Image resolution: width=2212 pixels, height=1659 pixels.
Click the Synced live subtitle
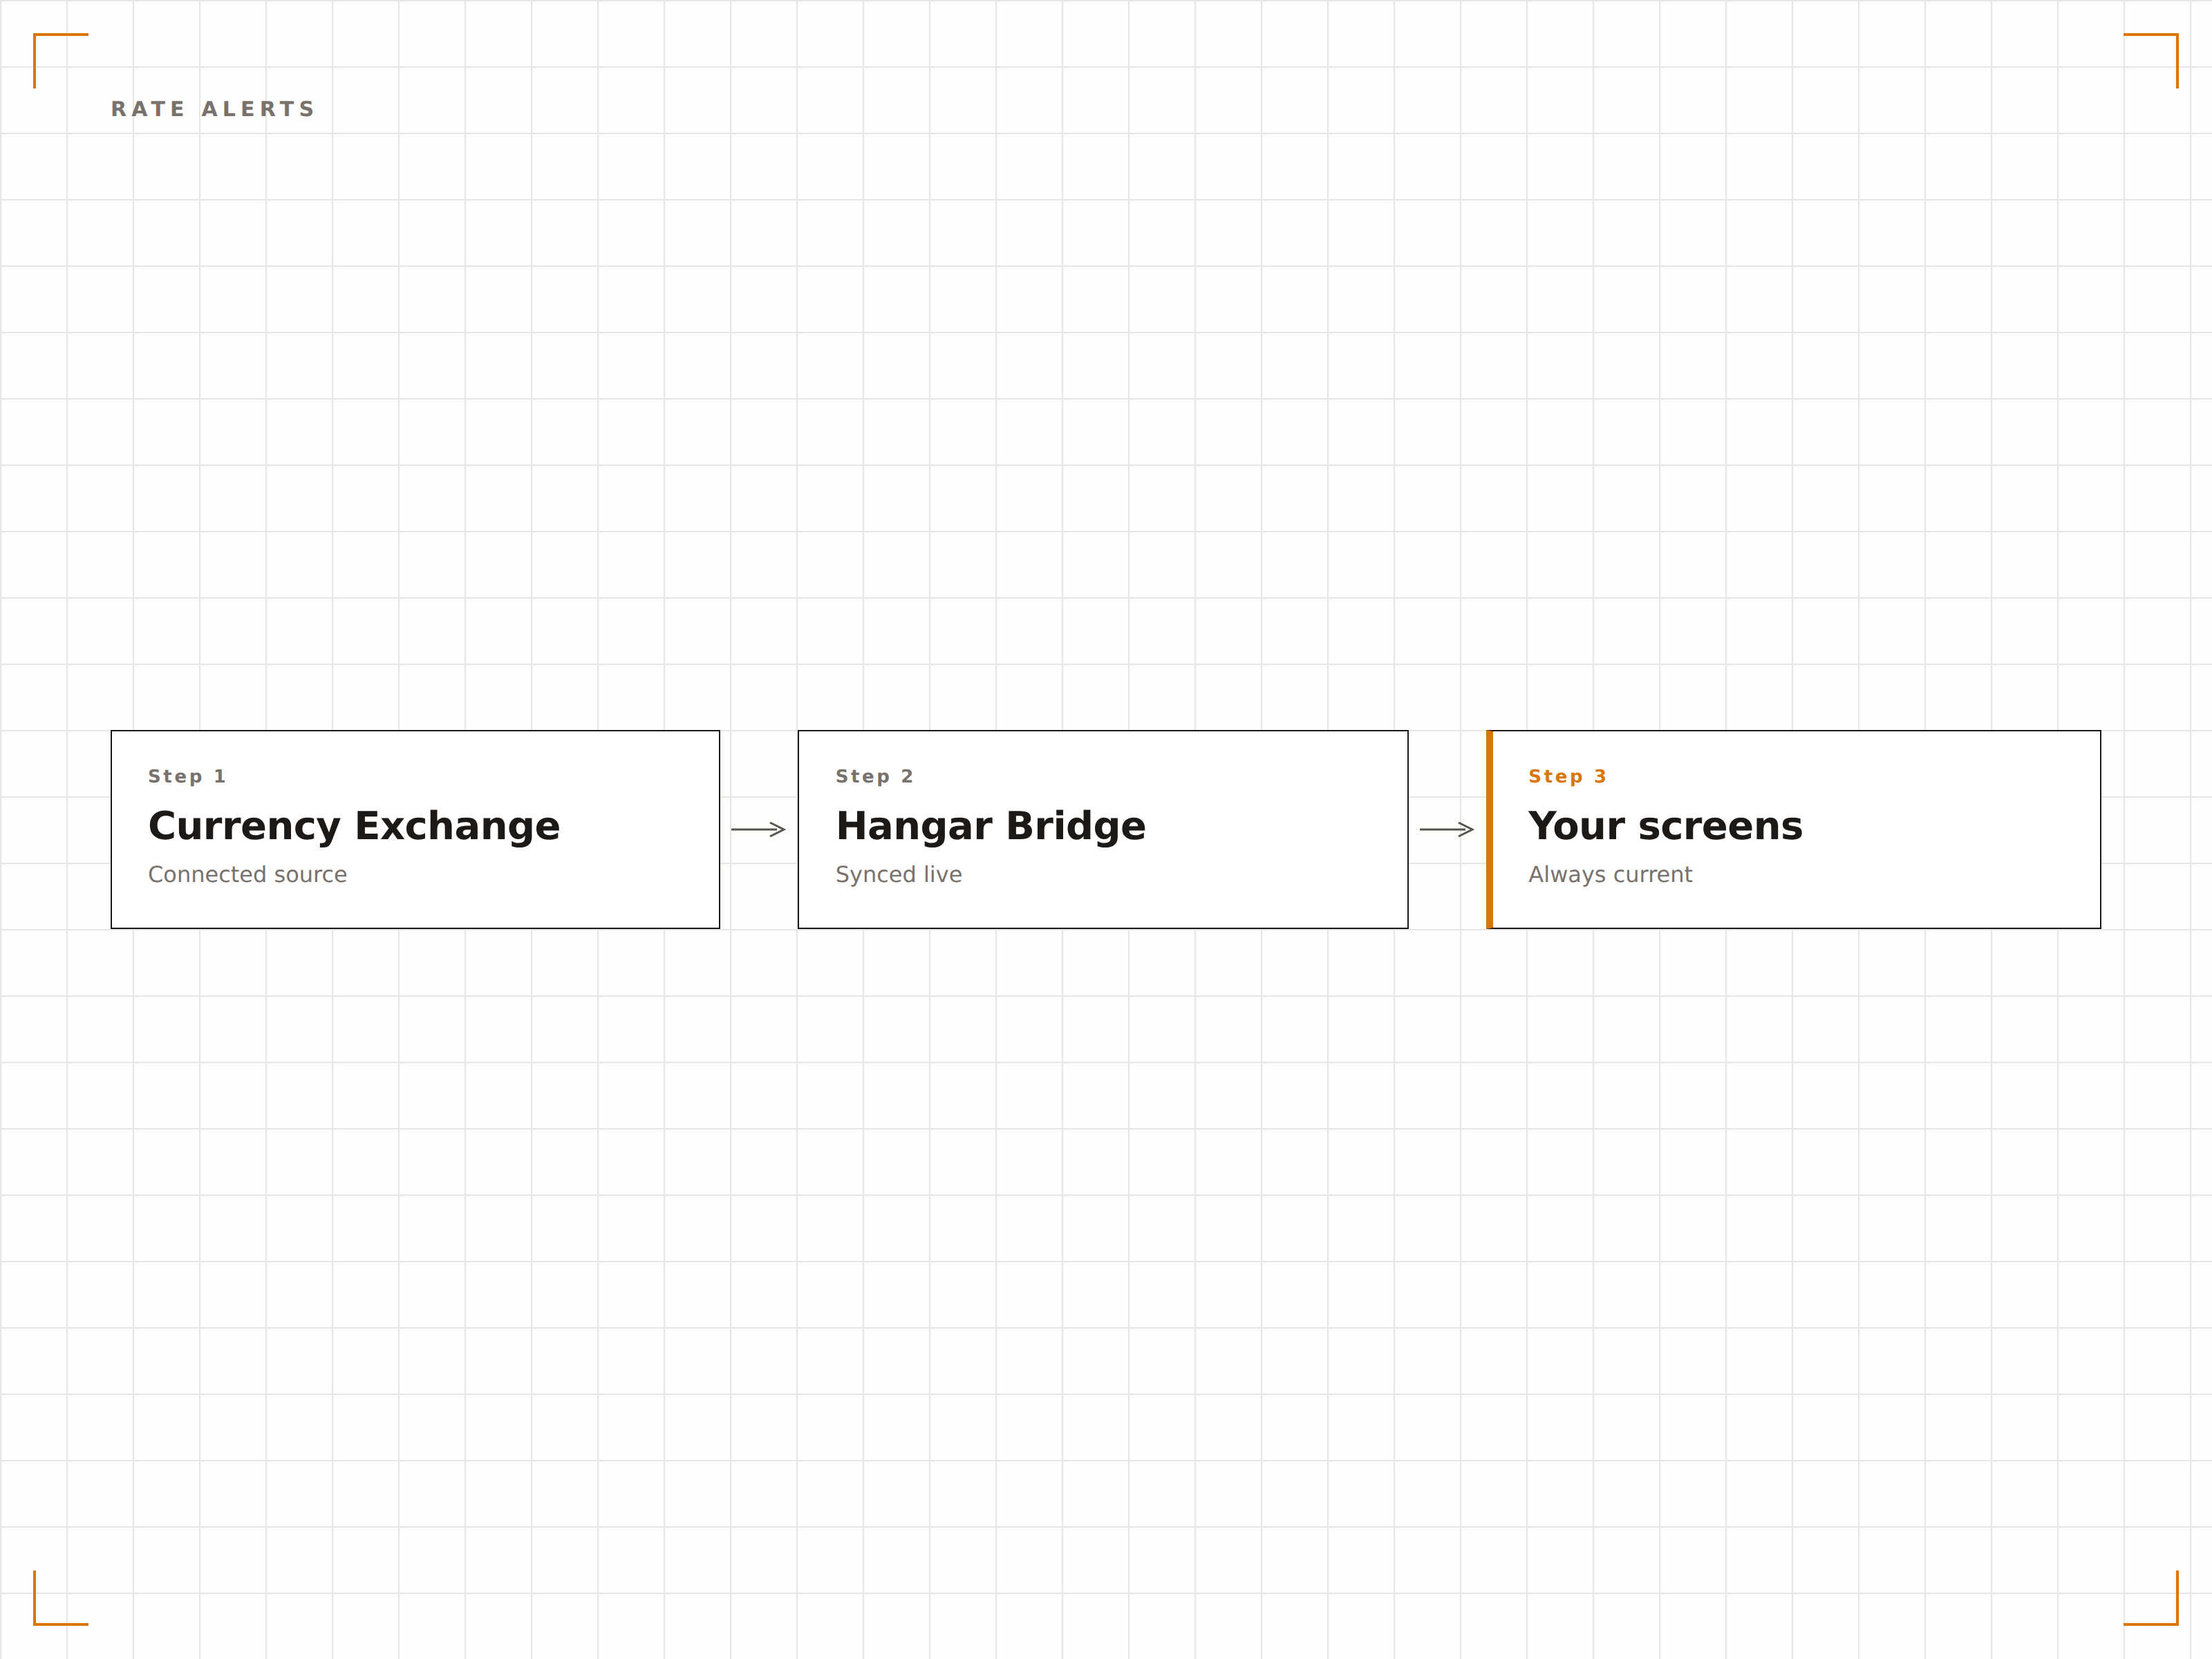899,874
